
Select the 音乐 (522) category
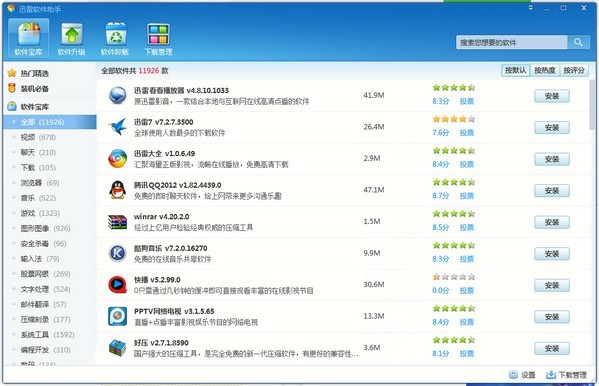(x=38, y=198)
